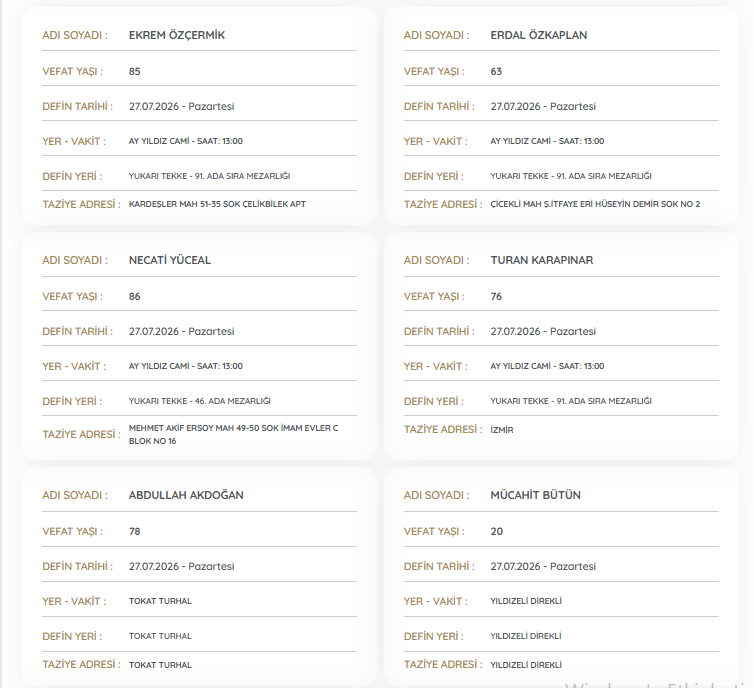Viewport: 754px width, 688px height.
Task: Select ABDULLAH AKDOĞAN name text
Action: point(186,495)
